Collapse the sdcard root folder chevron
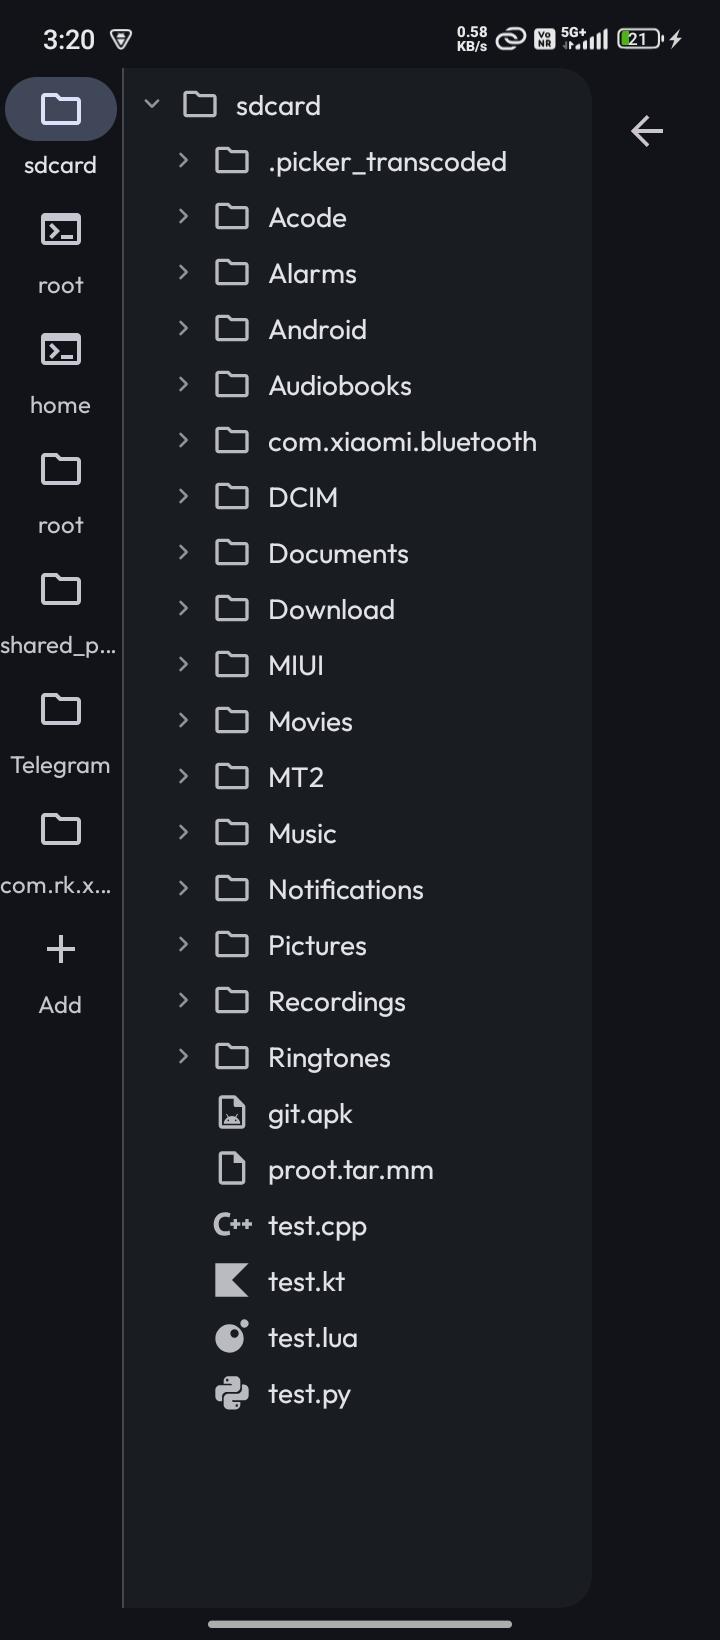The width and height of the screenshot is (720, 1640). coord(152,104)
